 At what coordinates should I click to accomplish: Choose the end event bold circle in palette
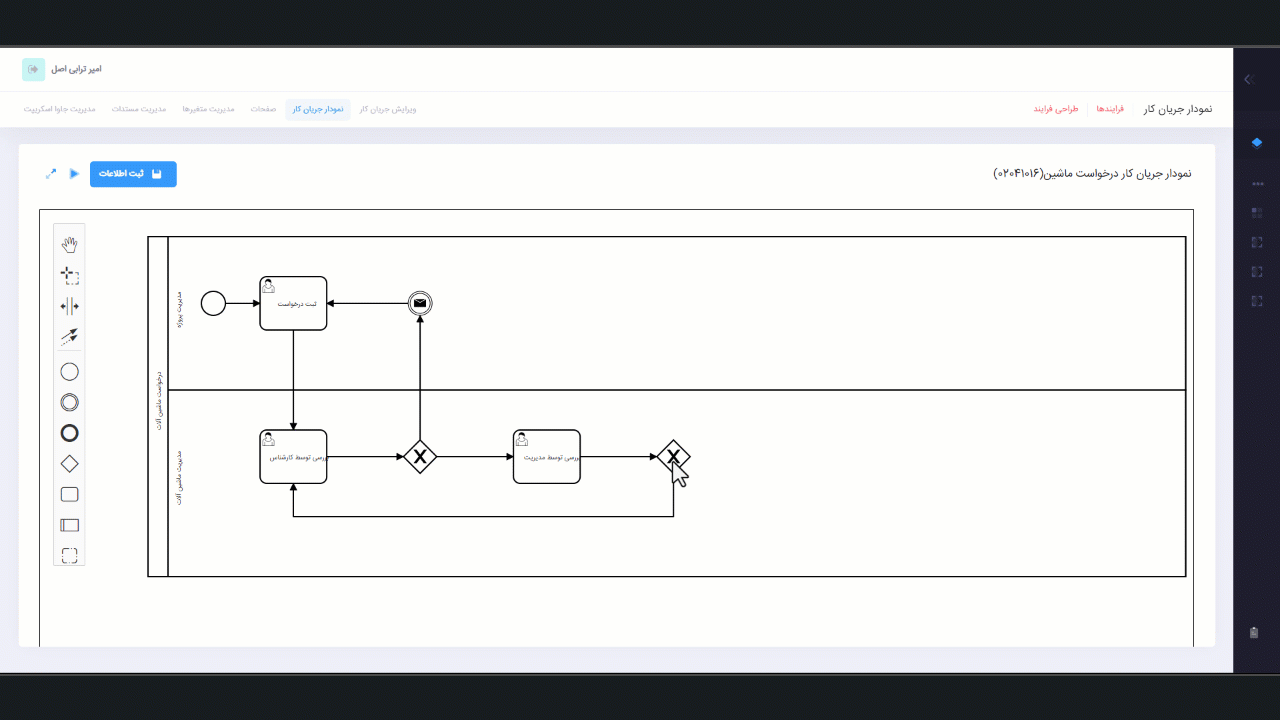pos(69,433)
